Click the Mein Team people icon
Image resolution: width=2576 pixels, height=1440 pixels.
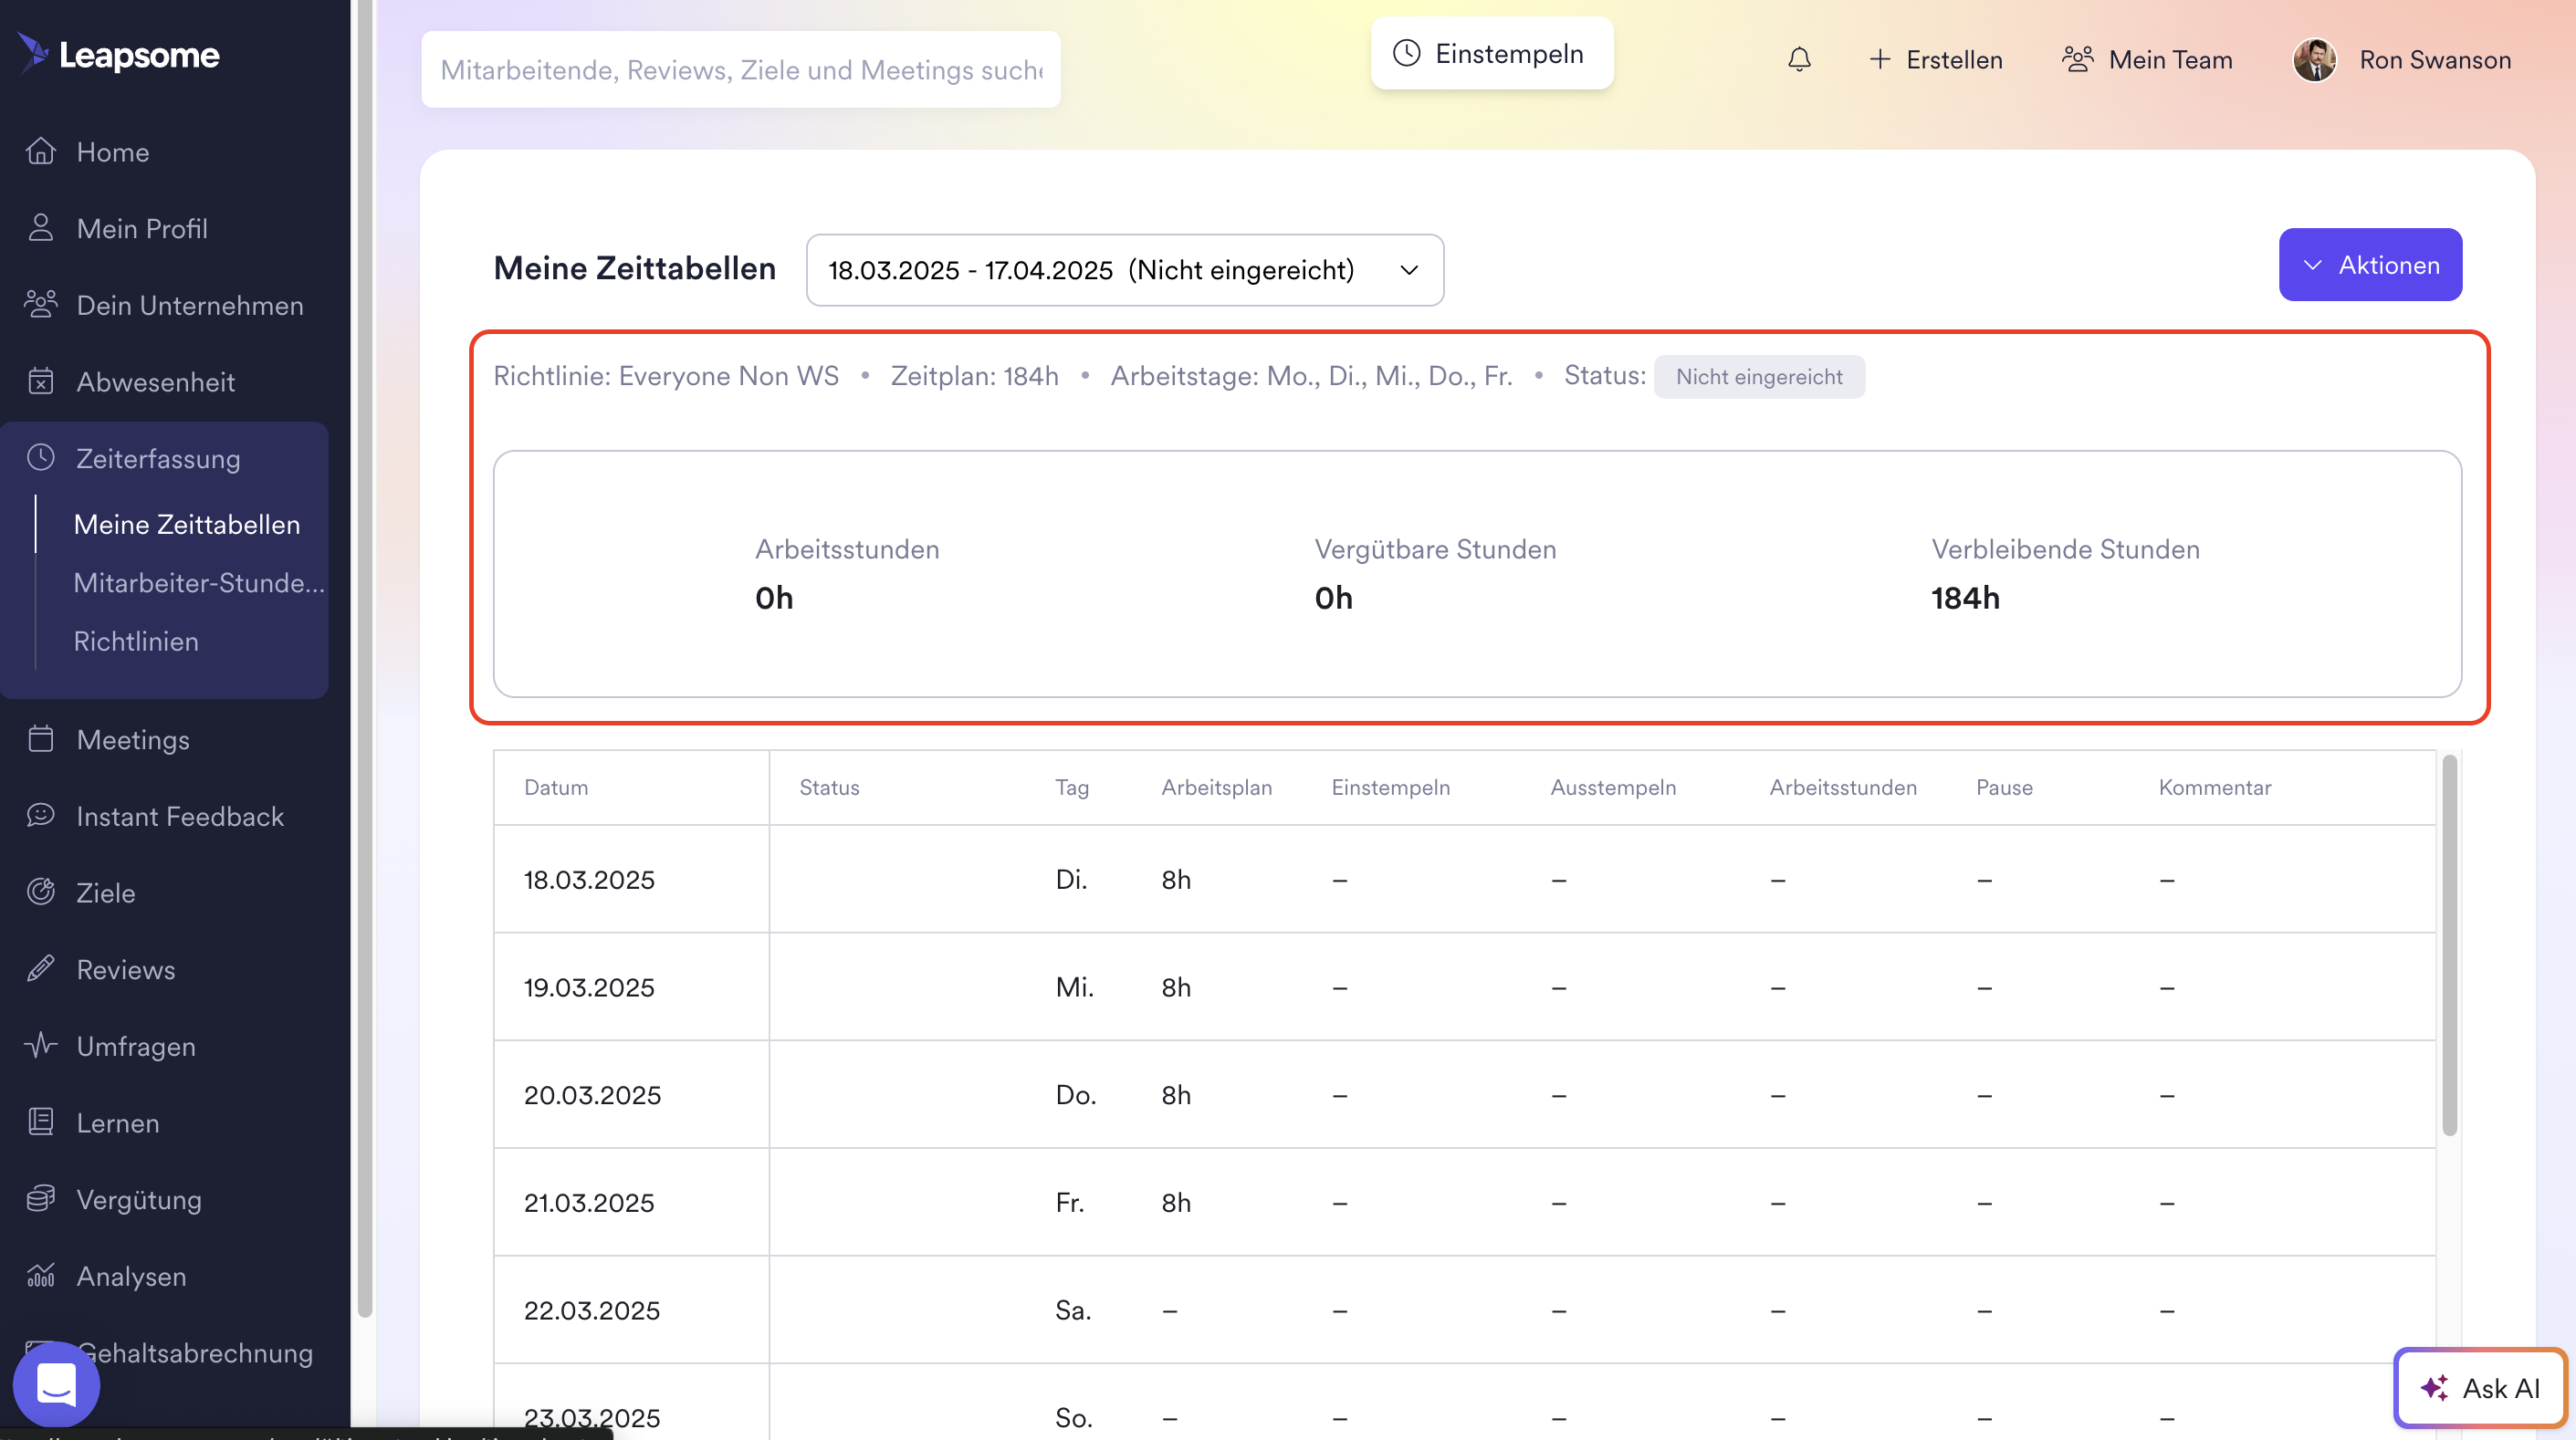tap(2078, 59)
